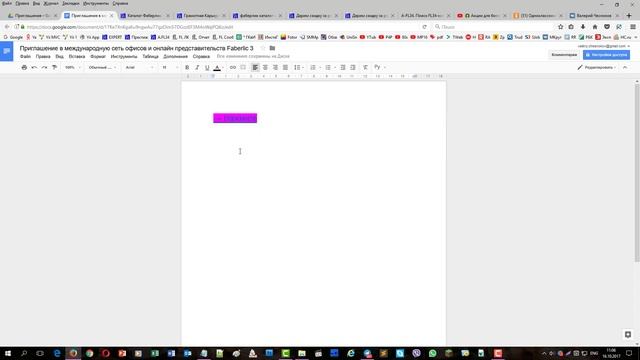
Task: Open browser downloads arrow icon
Action: click(x=583, y=27)
